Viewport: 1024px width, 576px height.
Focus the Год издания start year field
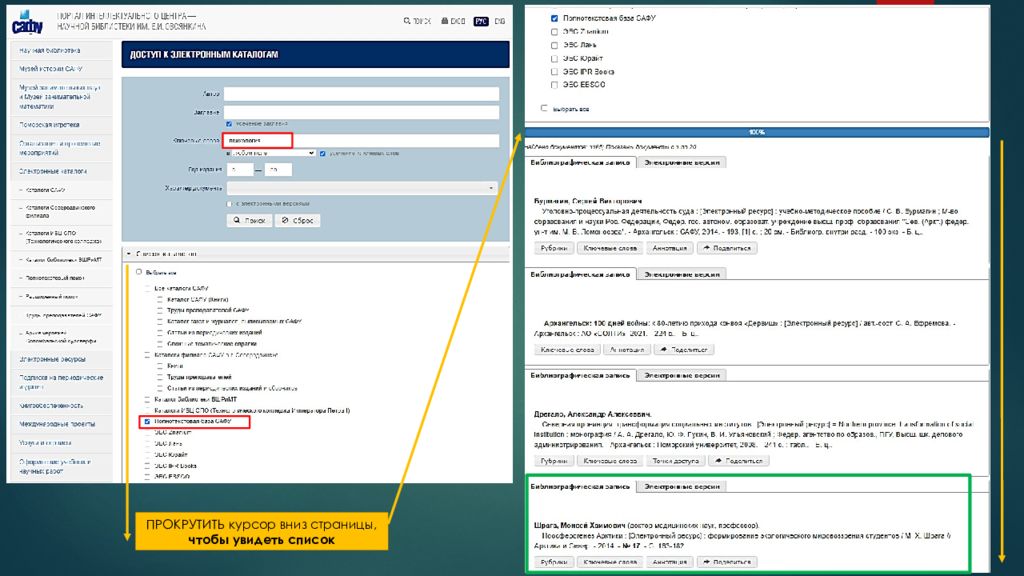[x=240, y=170]
